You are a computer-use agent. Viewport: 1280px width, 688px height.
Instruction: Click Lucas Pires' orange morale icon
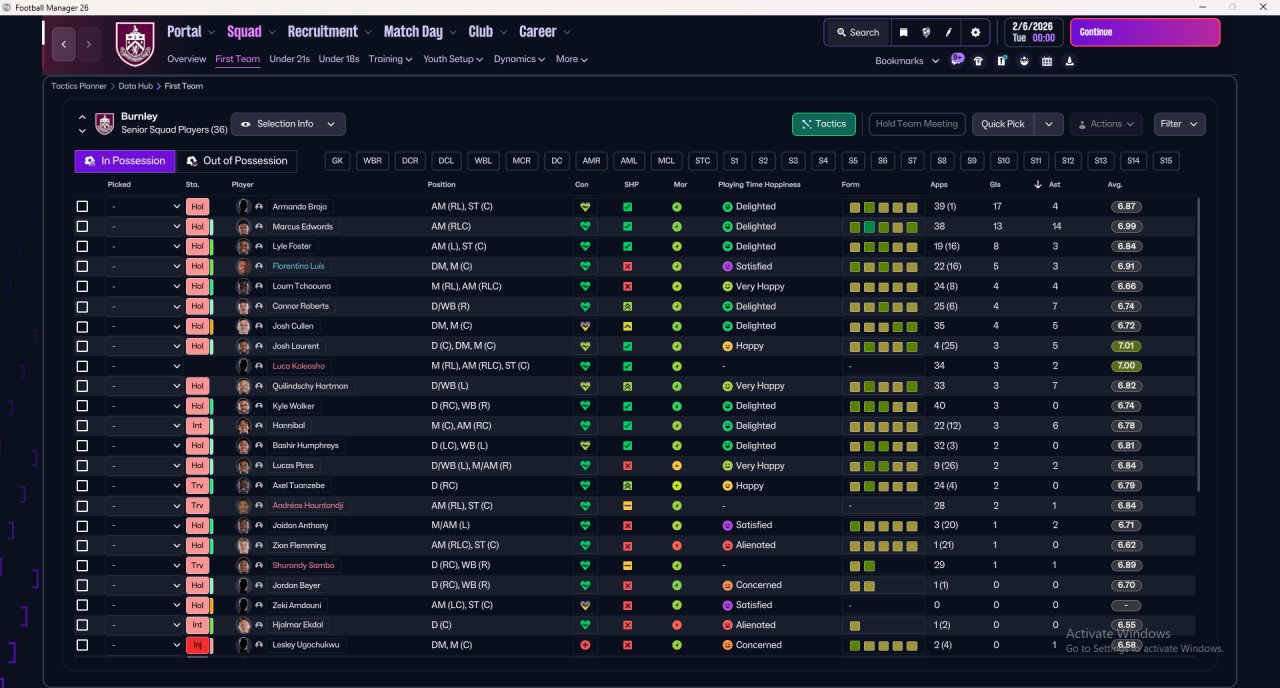pos(677,466)
